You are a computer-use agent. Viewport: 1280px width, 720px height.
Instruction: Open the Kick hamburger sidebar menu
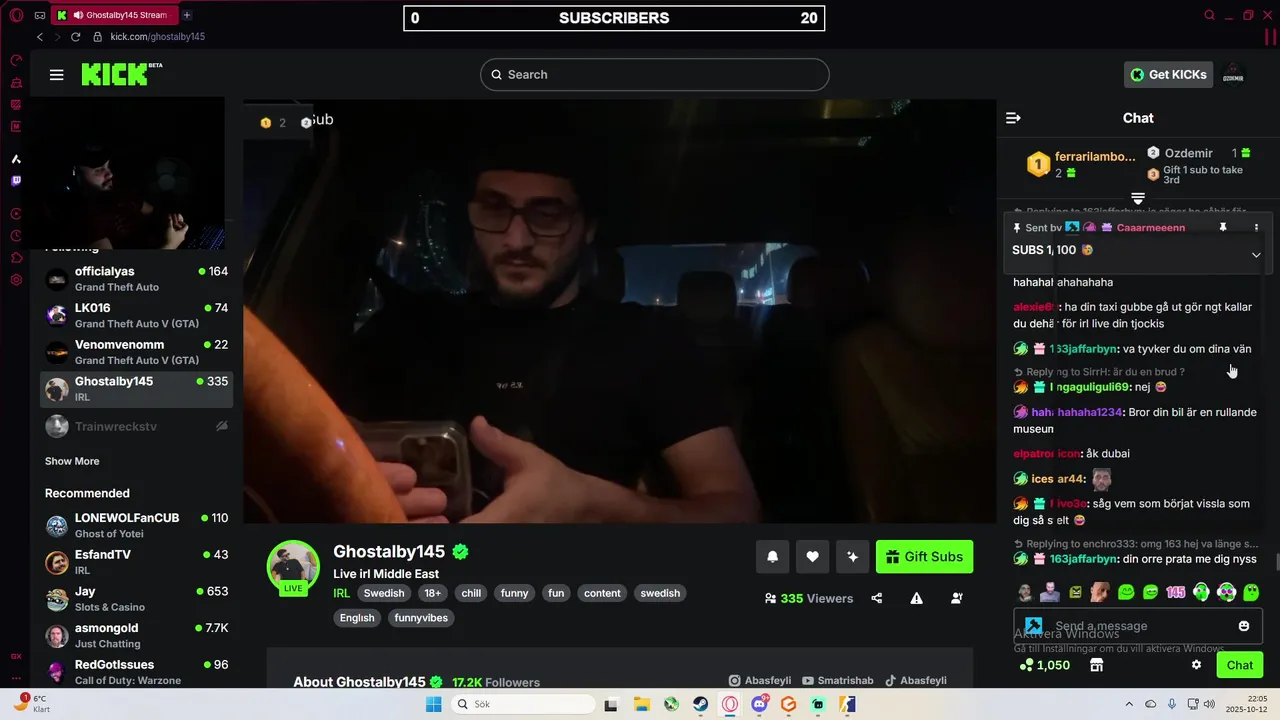point(56,75)
